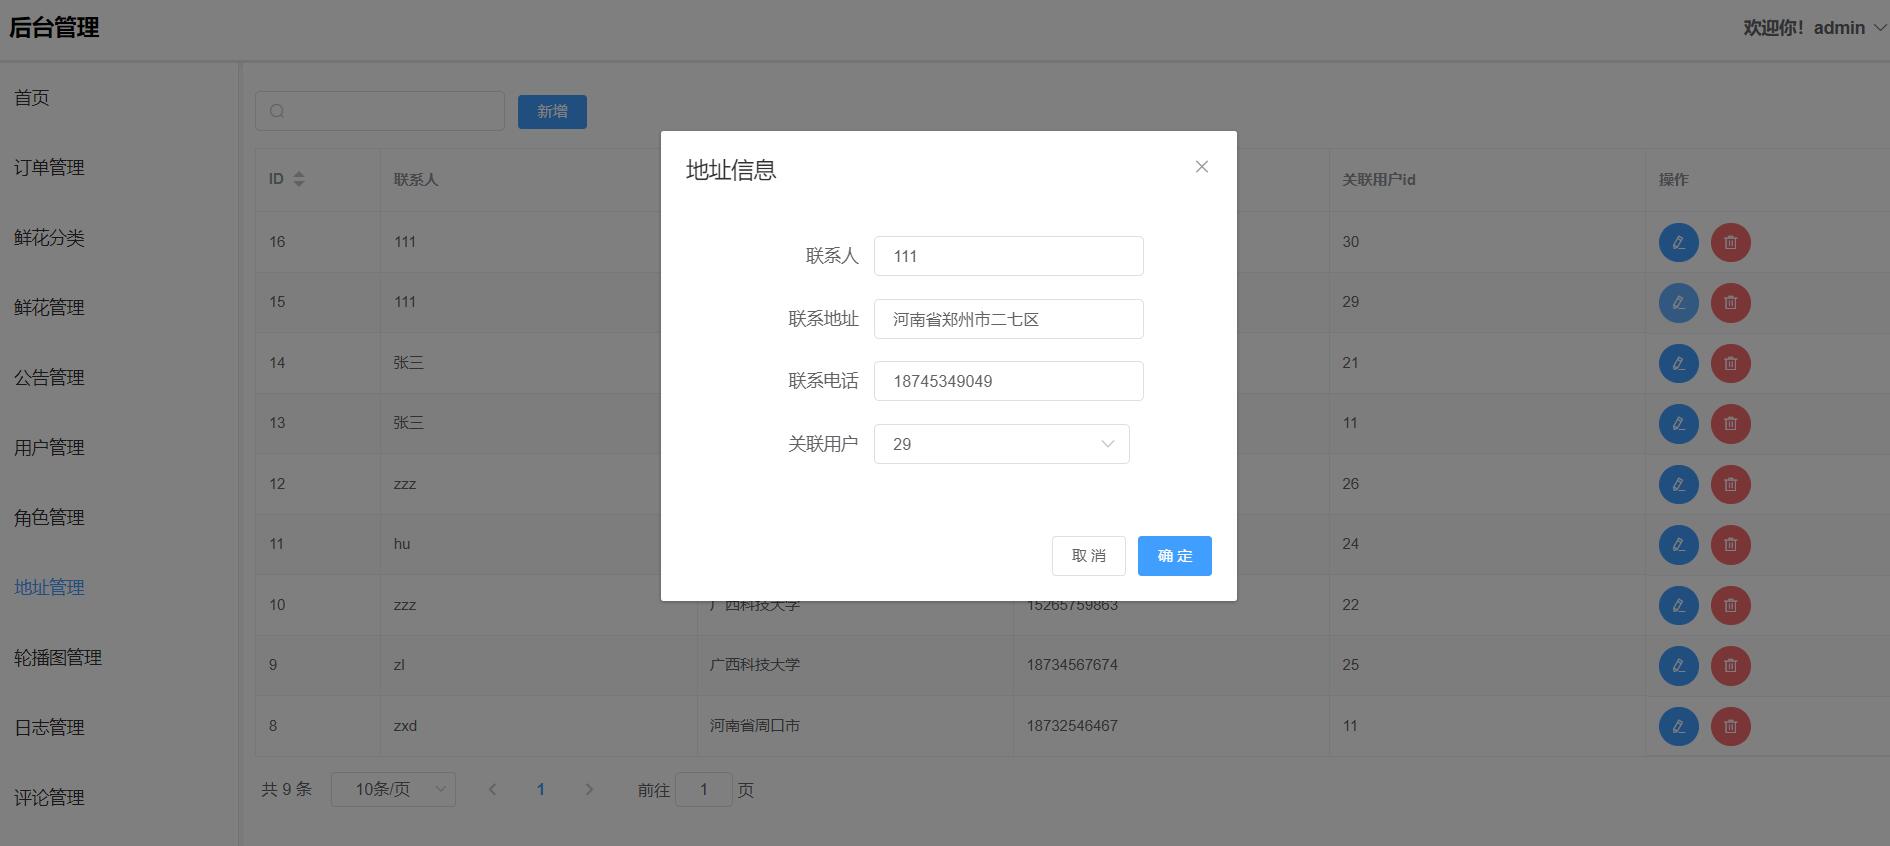This screenshot has width=1890, height=846.
Task: Click the 后台管理 title
Action: pos(54,28)
